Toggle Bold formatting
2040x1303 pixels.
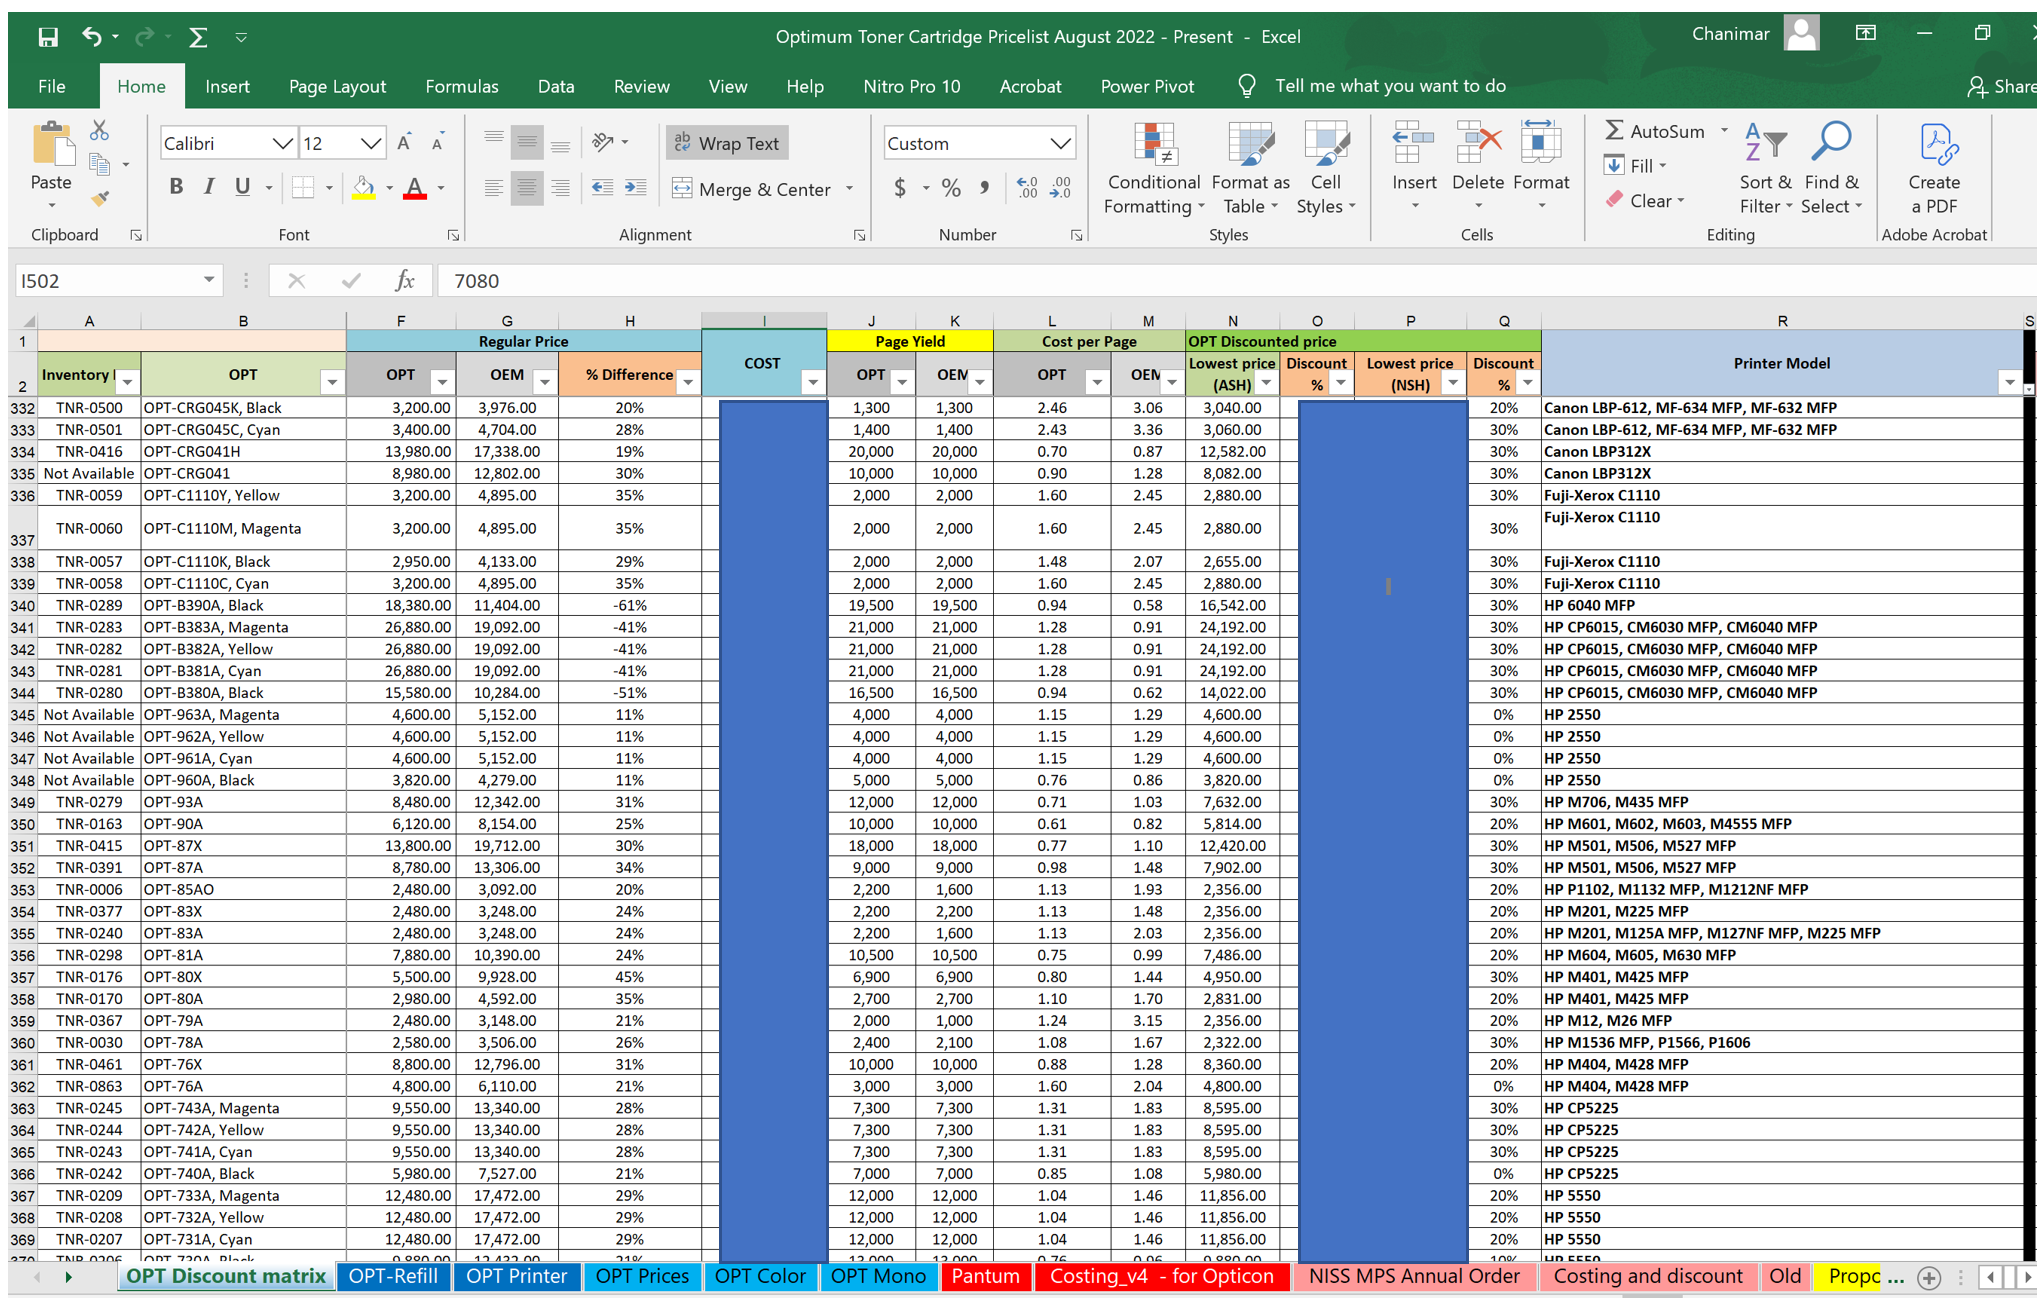[x=176, y=187]
